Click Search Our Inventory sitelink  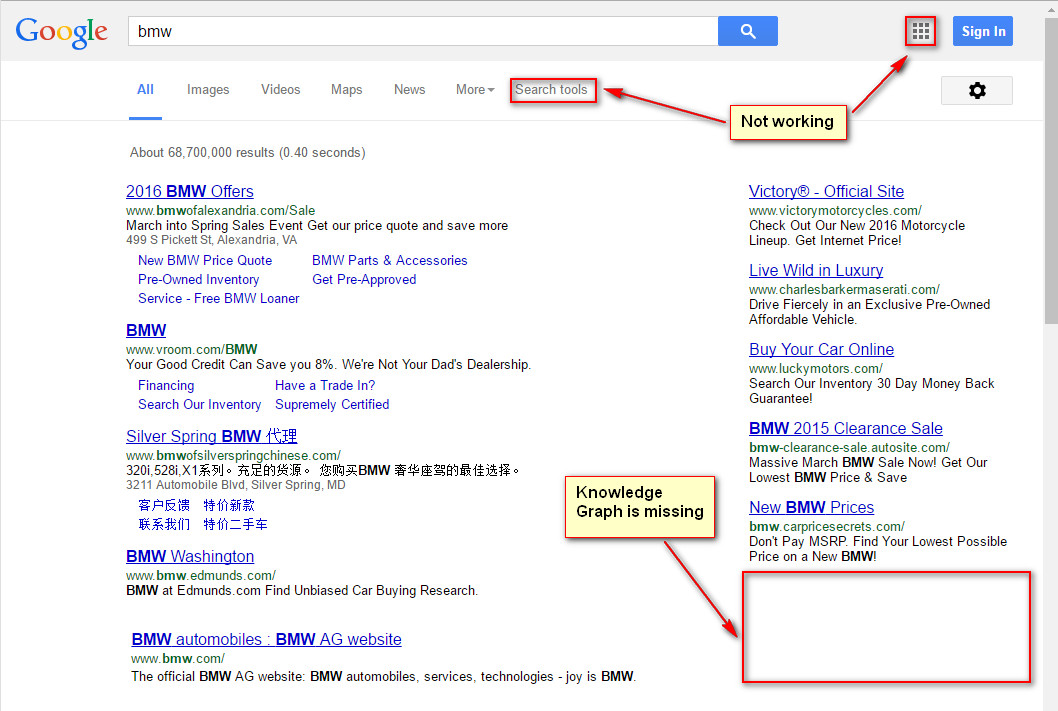click(200, 404)
